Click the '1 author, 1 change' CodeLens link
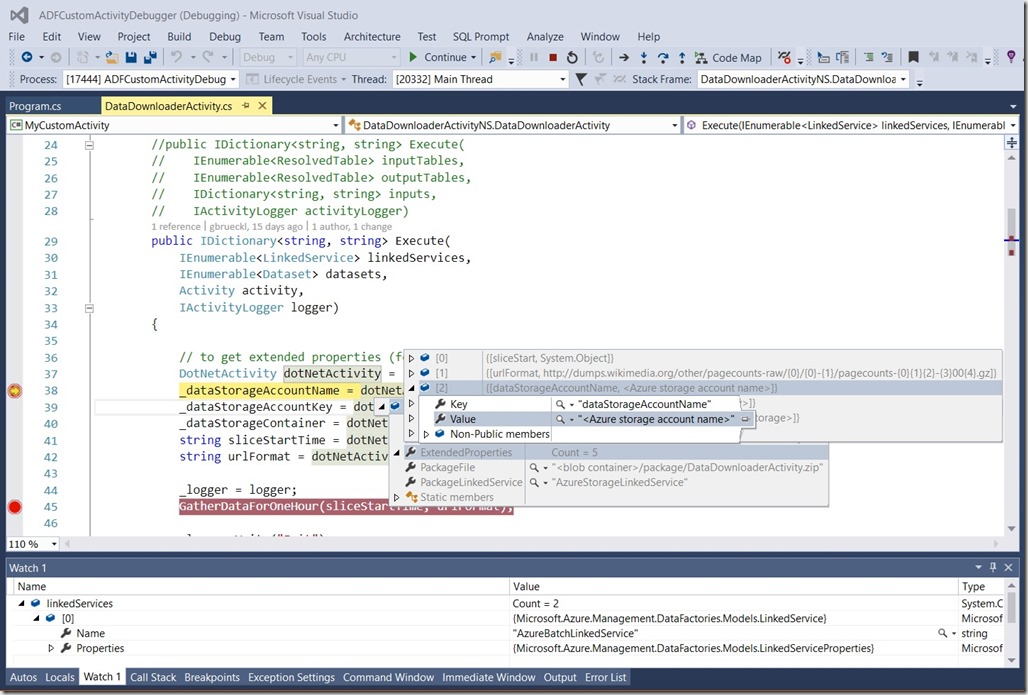1028x695 pixels. click(x=352, y=227)
